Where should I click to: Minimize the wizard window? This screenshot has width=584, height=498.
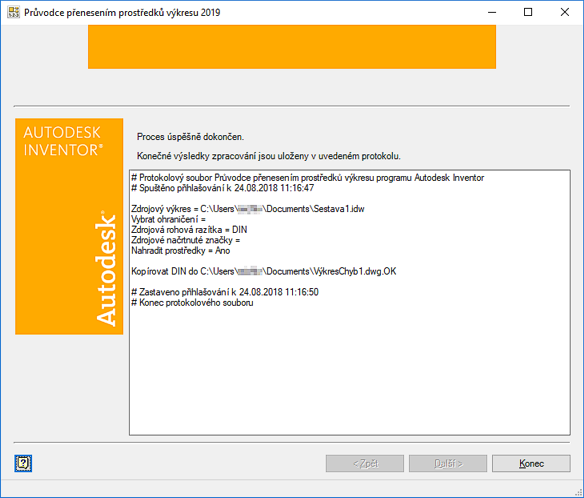(492, 12)
